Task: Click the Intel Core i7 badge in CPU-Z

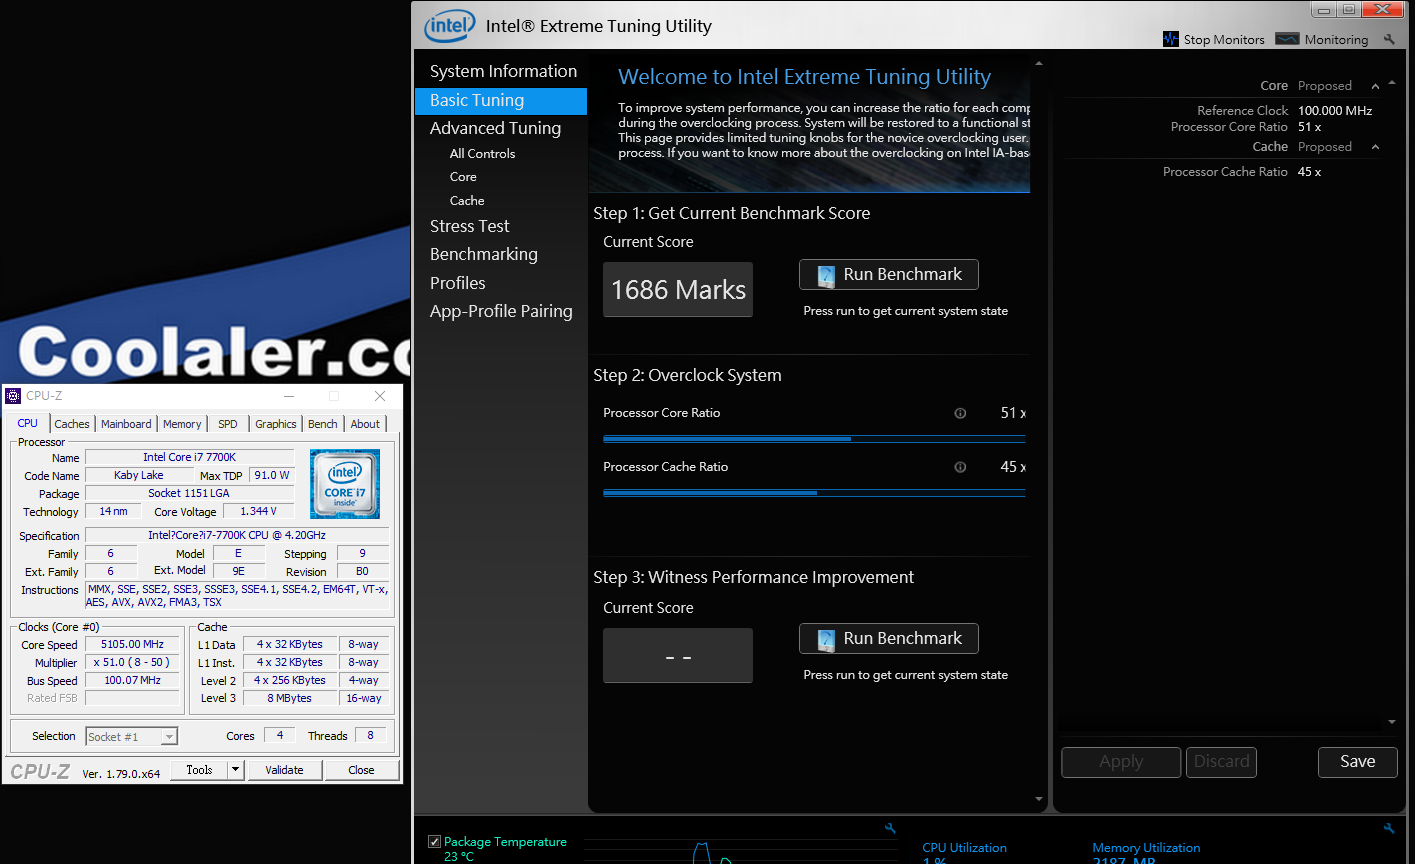Action: (x=345, y=484)
